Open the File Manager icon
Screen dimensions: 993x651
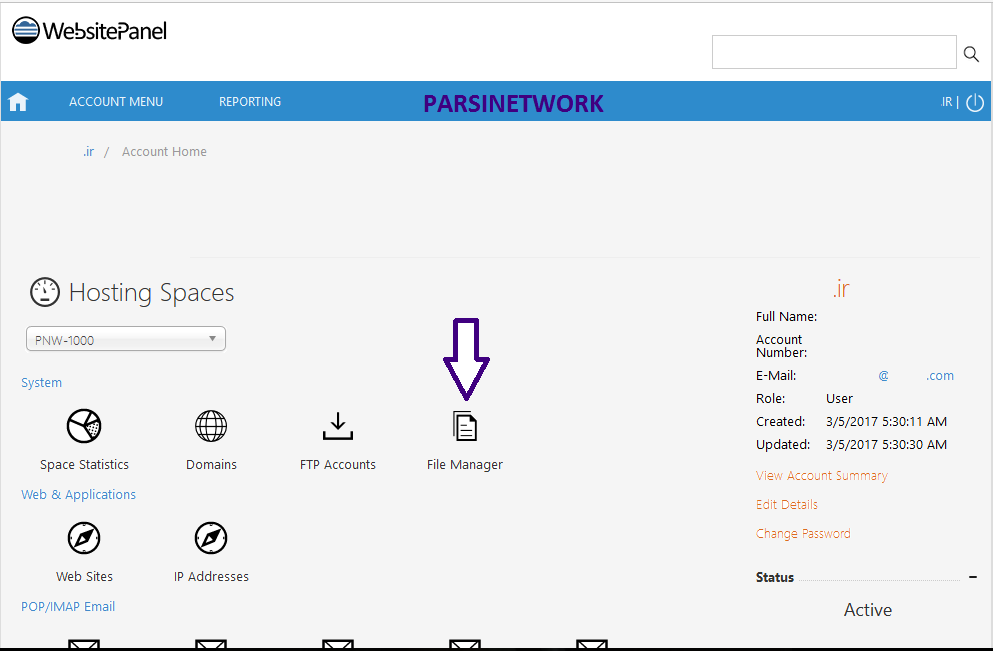pos(465,427)
